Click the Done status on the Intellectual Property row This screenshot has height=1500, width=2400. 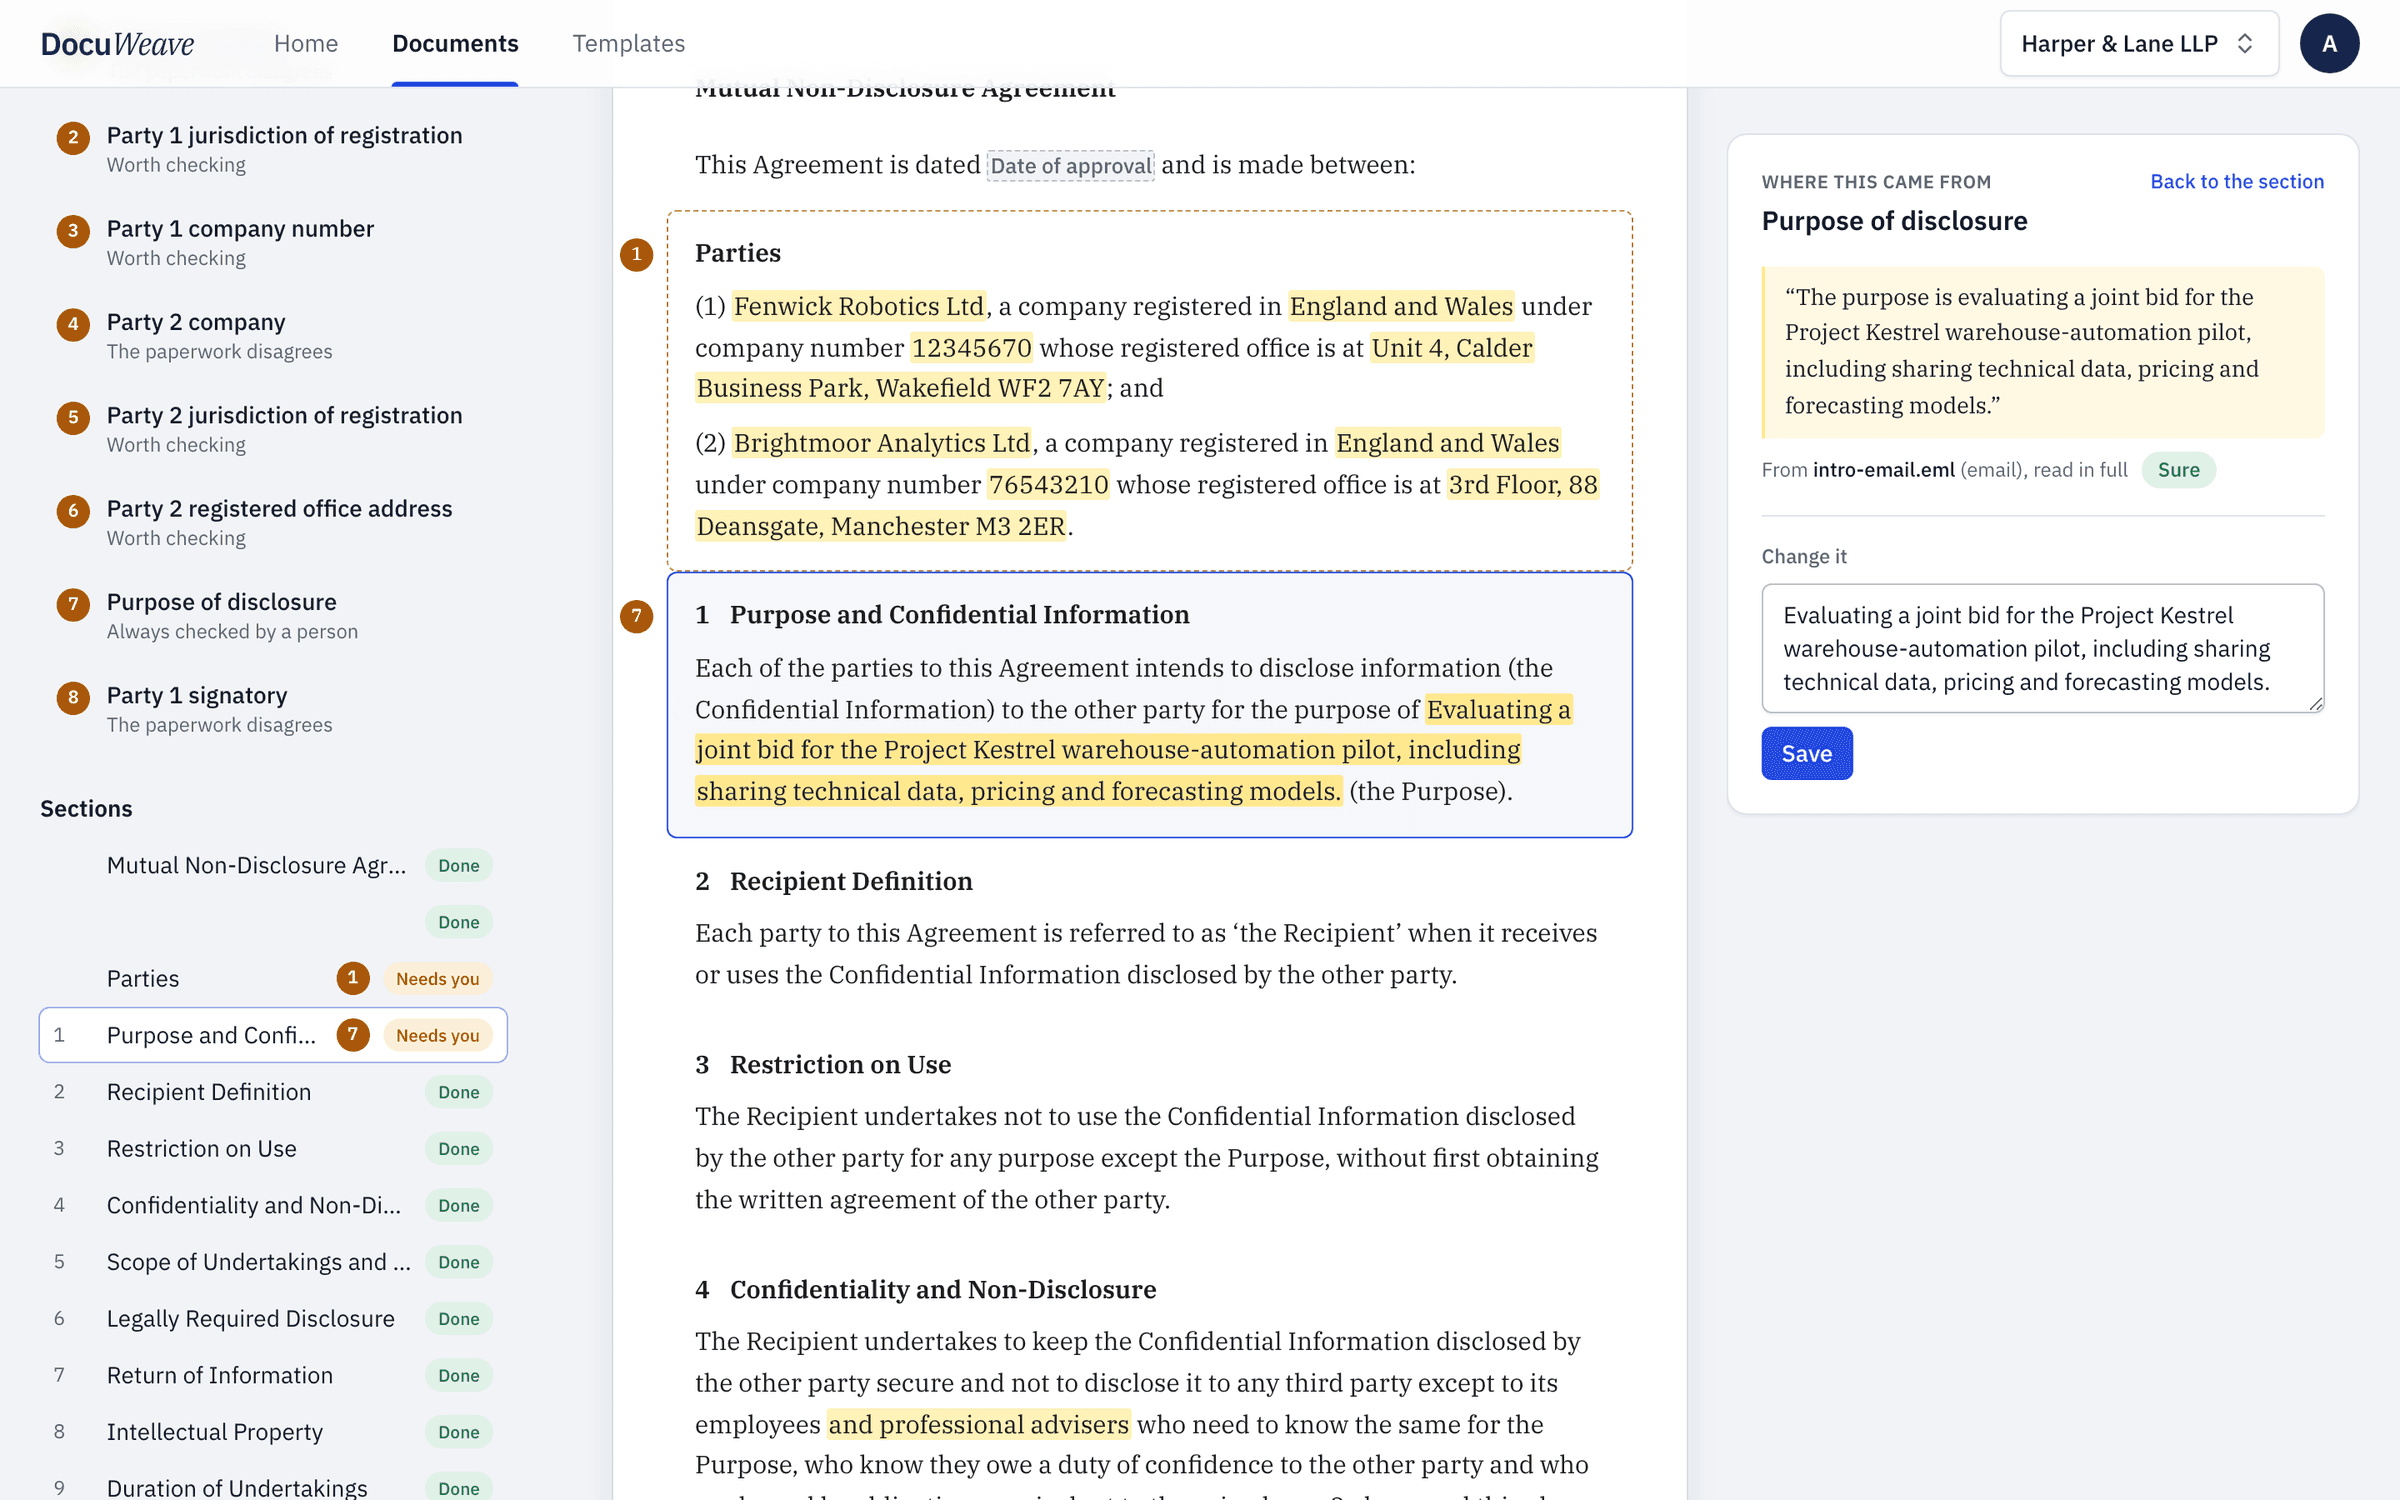tap(458, 1432)
